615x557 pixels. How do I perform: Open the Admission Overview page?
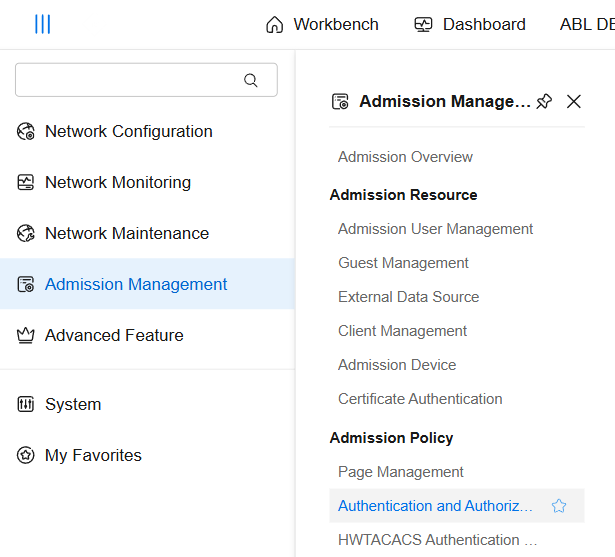405,157
